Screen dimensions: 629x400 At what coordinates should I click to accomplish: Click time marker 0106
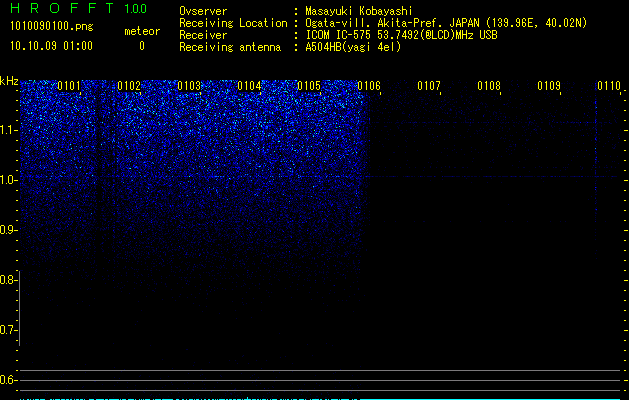pyautogui.click(x=369, y=86)
